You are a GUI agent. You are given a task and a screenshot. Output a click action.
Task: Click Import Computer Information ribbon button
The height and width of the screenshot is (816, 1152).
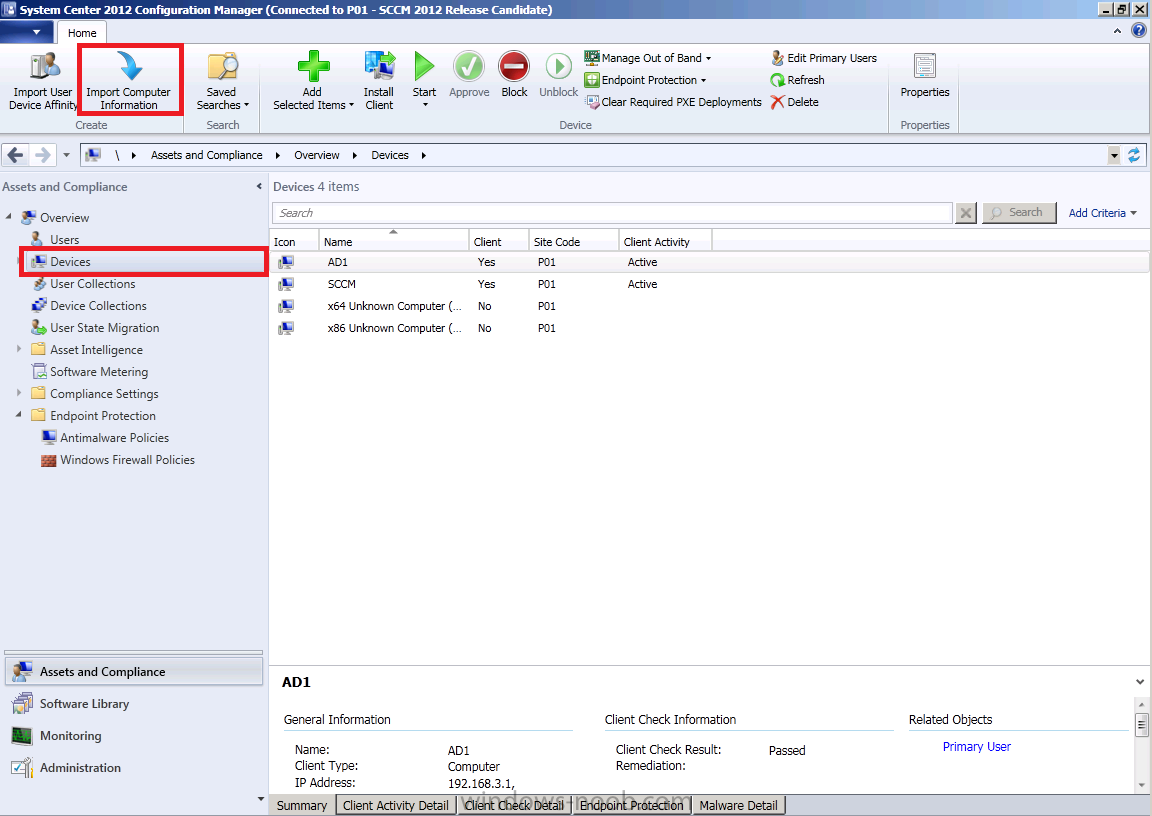(x=129, y=79)
